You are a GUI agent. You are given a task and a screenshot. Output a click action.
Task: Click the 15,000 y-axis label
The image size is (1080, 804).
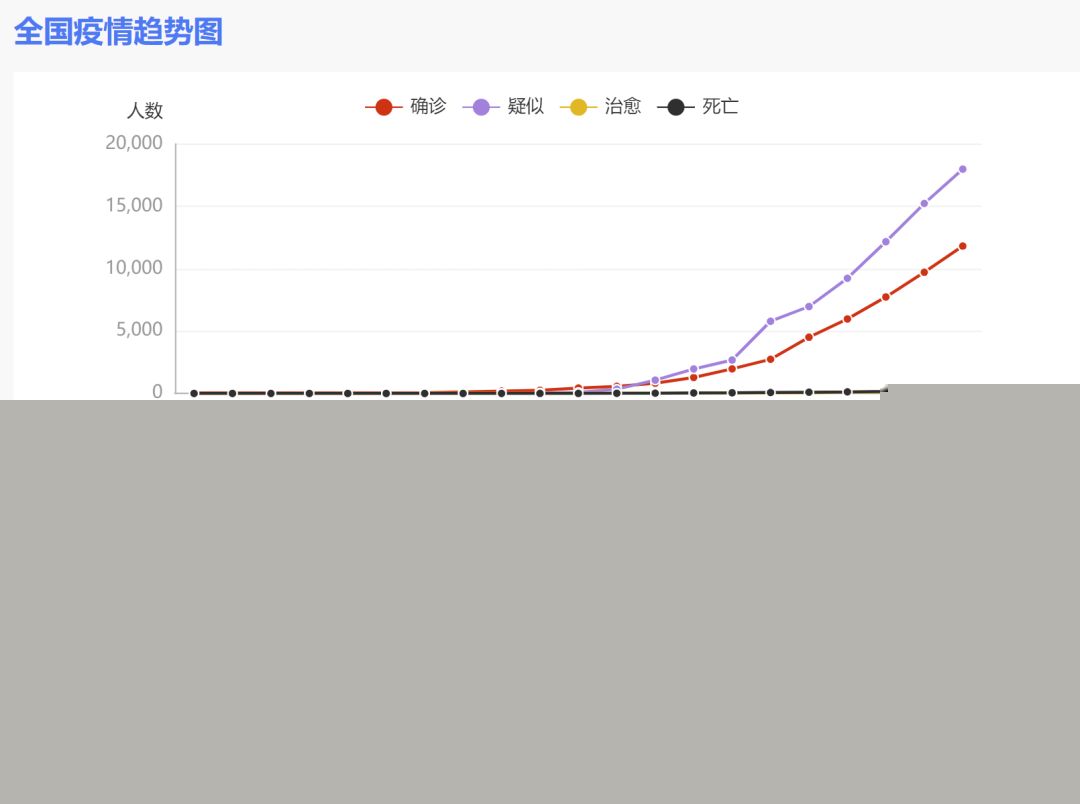click(x=134, y=206)
